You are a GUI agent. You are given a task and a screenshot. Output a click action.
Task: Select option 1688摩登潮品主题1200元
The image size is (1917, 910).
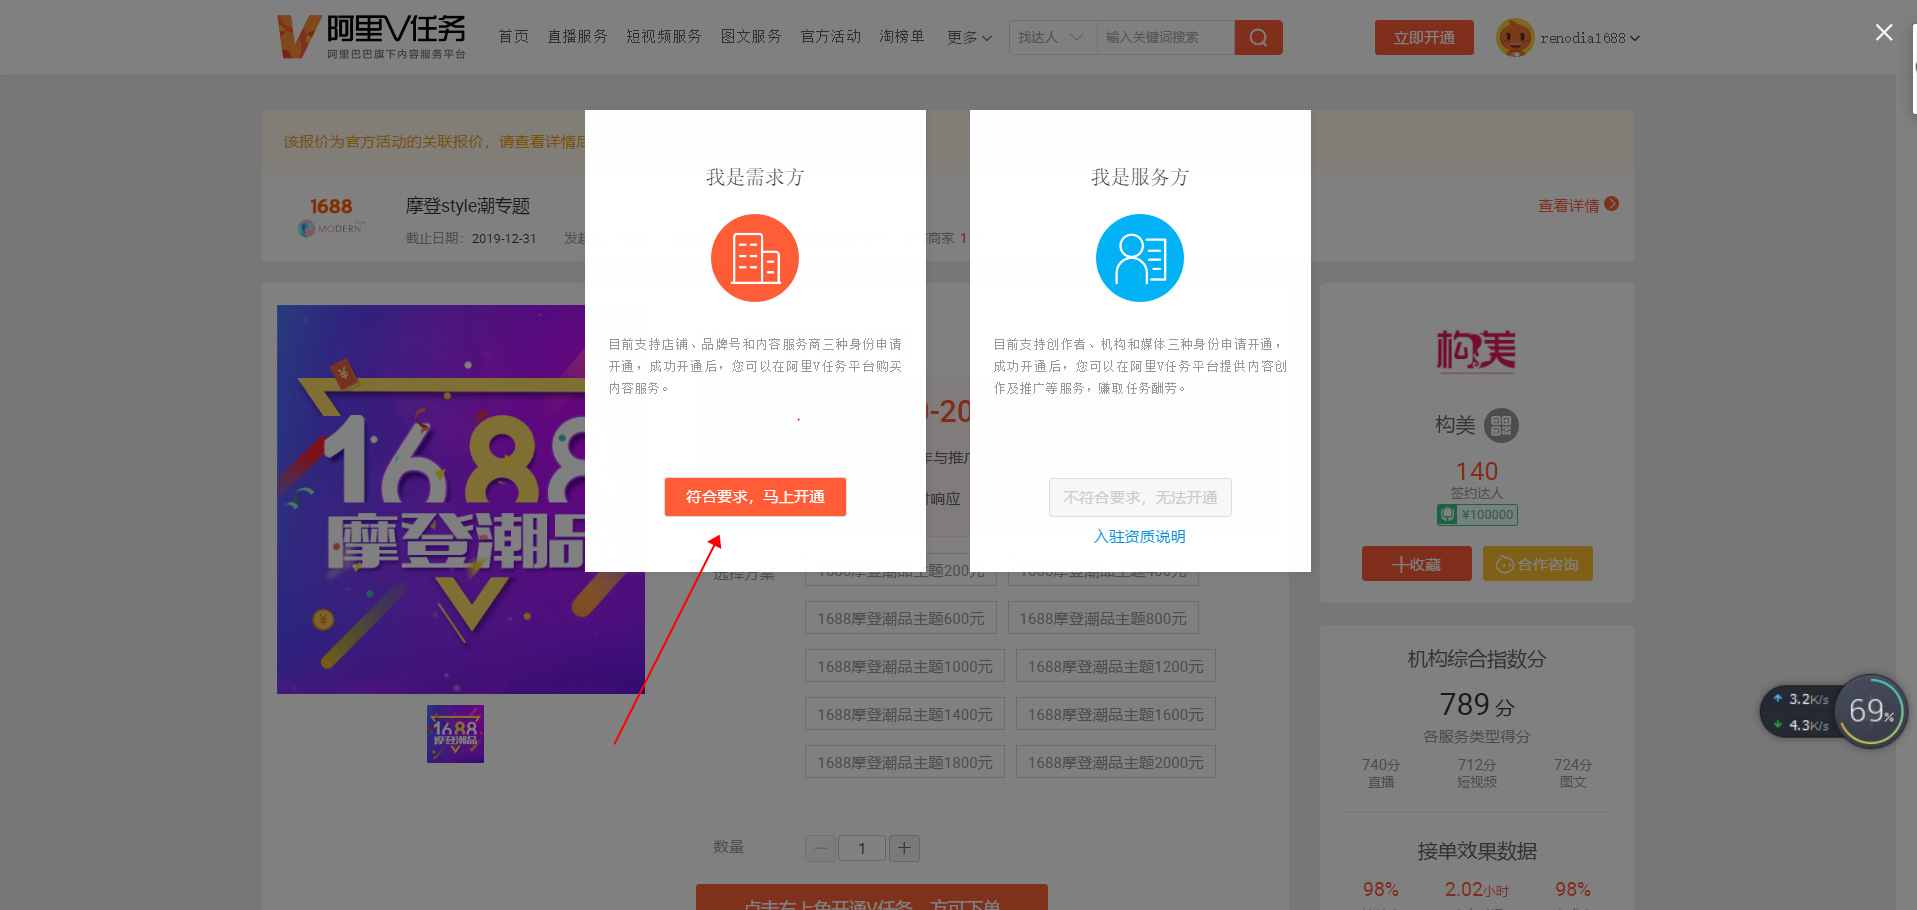1116,666
